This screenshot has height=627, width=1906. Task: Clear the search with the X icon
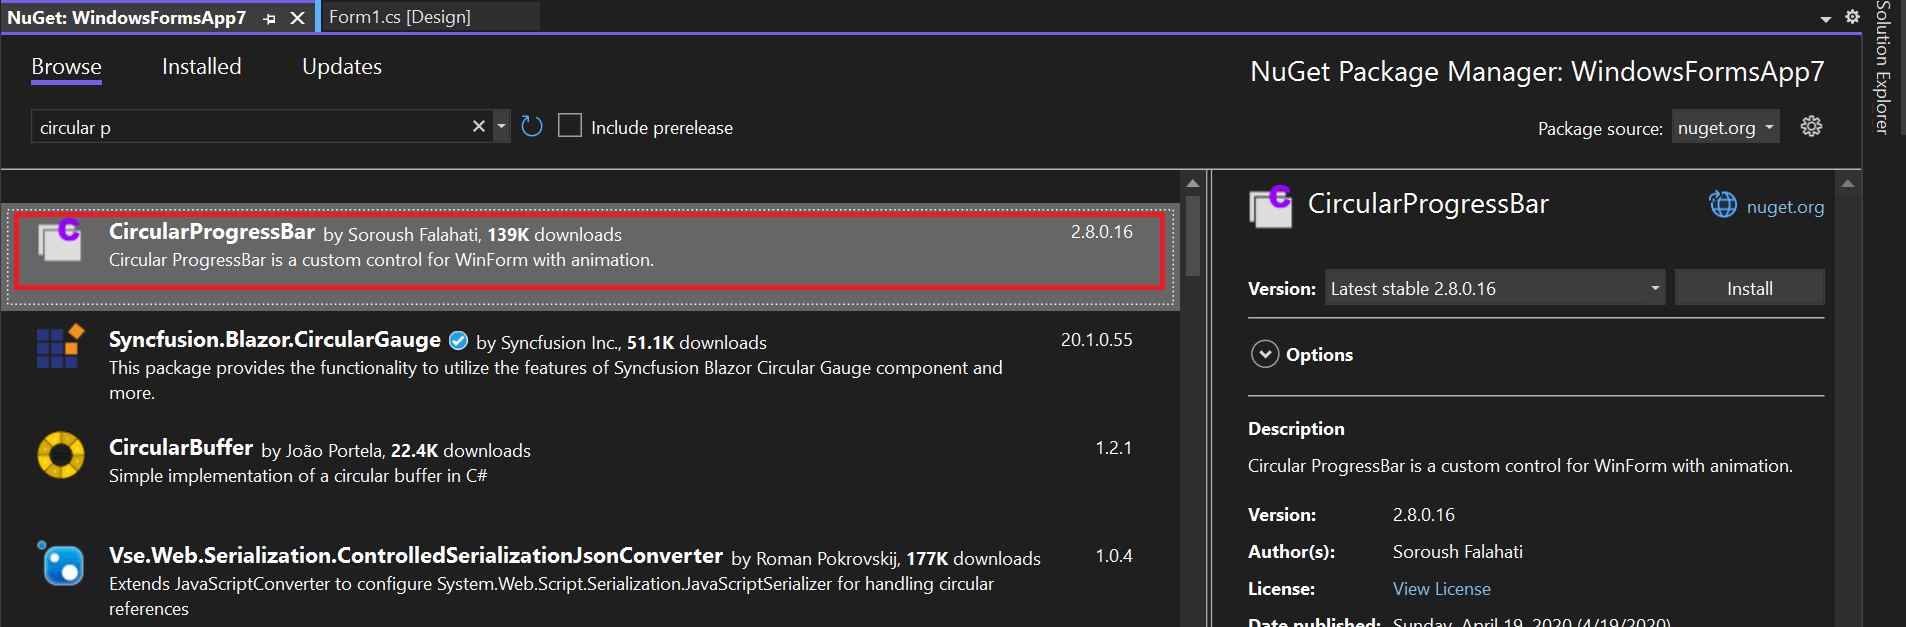479,126
